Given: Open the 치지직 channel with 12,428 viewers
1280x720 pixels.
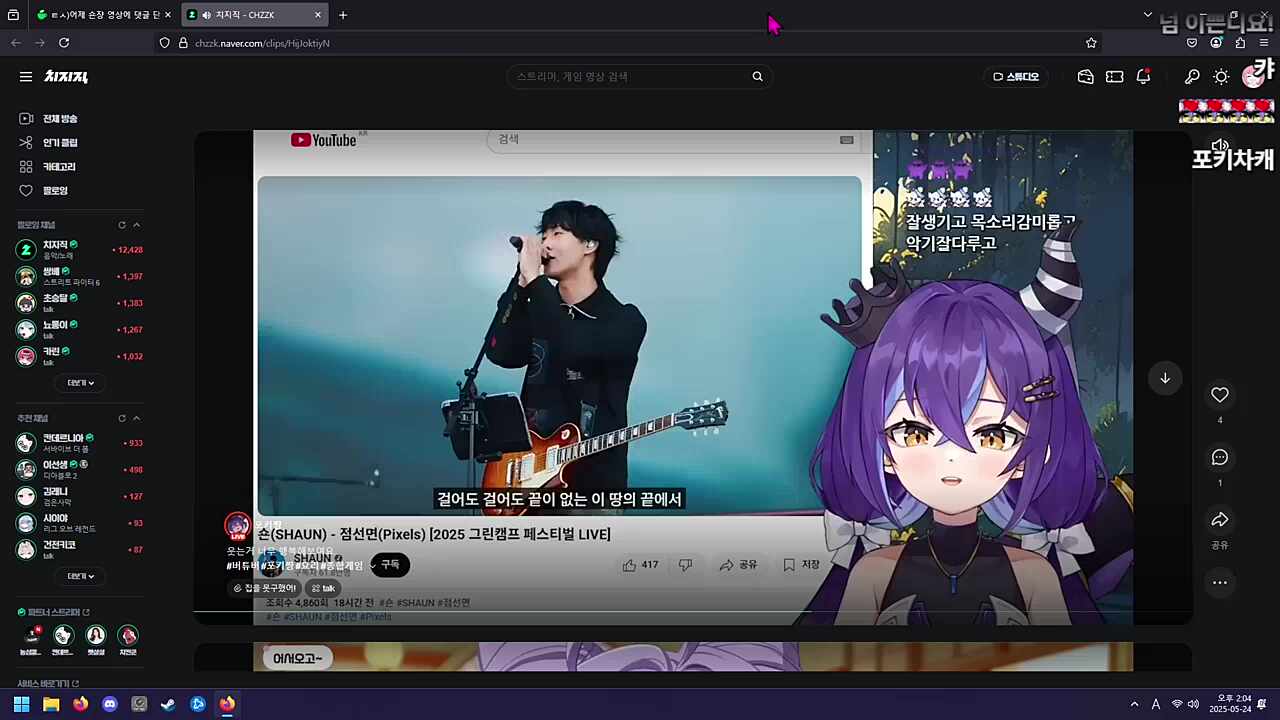Looking at the screenshot, I should [80, 250].
